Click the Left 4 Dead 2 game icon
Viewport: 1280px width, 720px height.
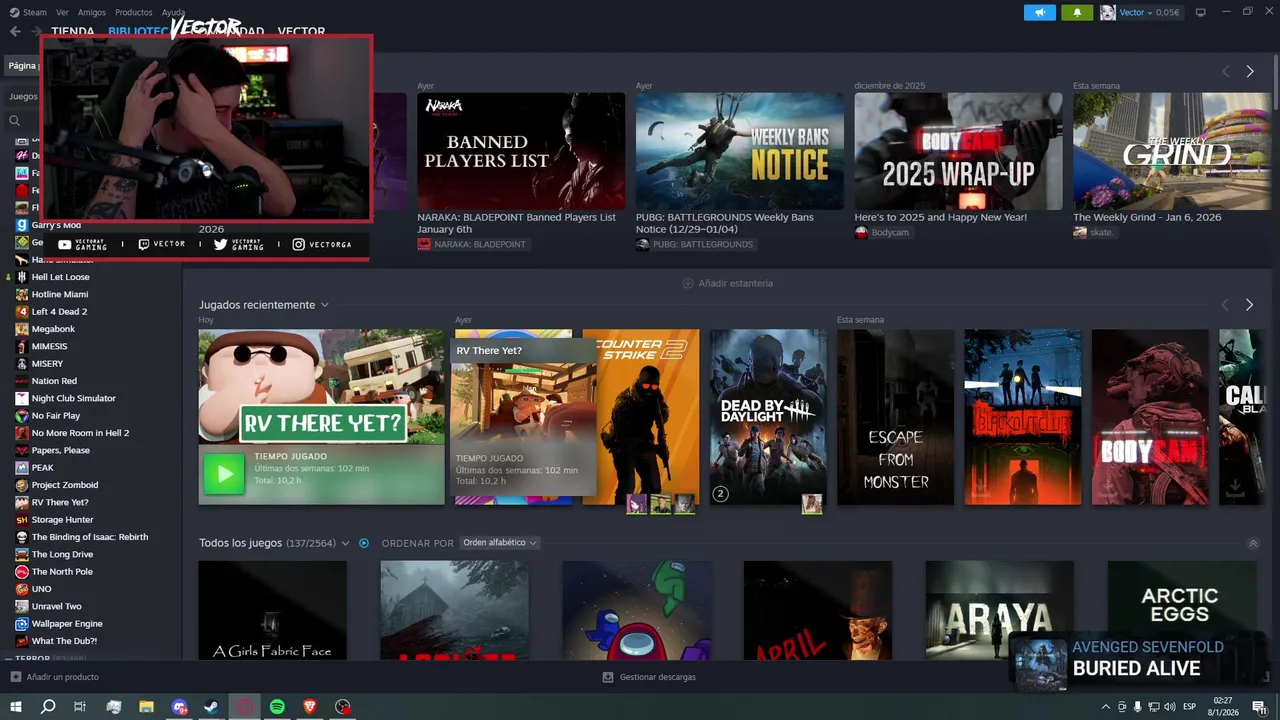(x=22, y=312)
